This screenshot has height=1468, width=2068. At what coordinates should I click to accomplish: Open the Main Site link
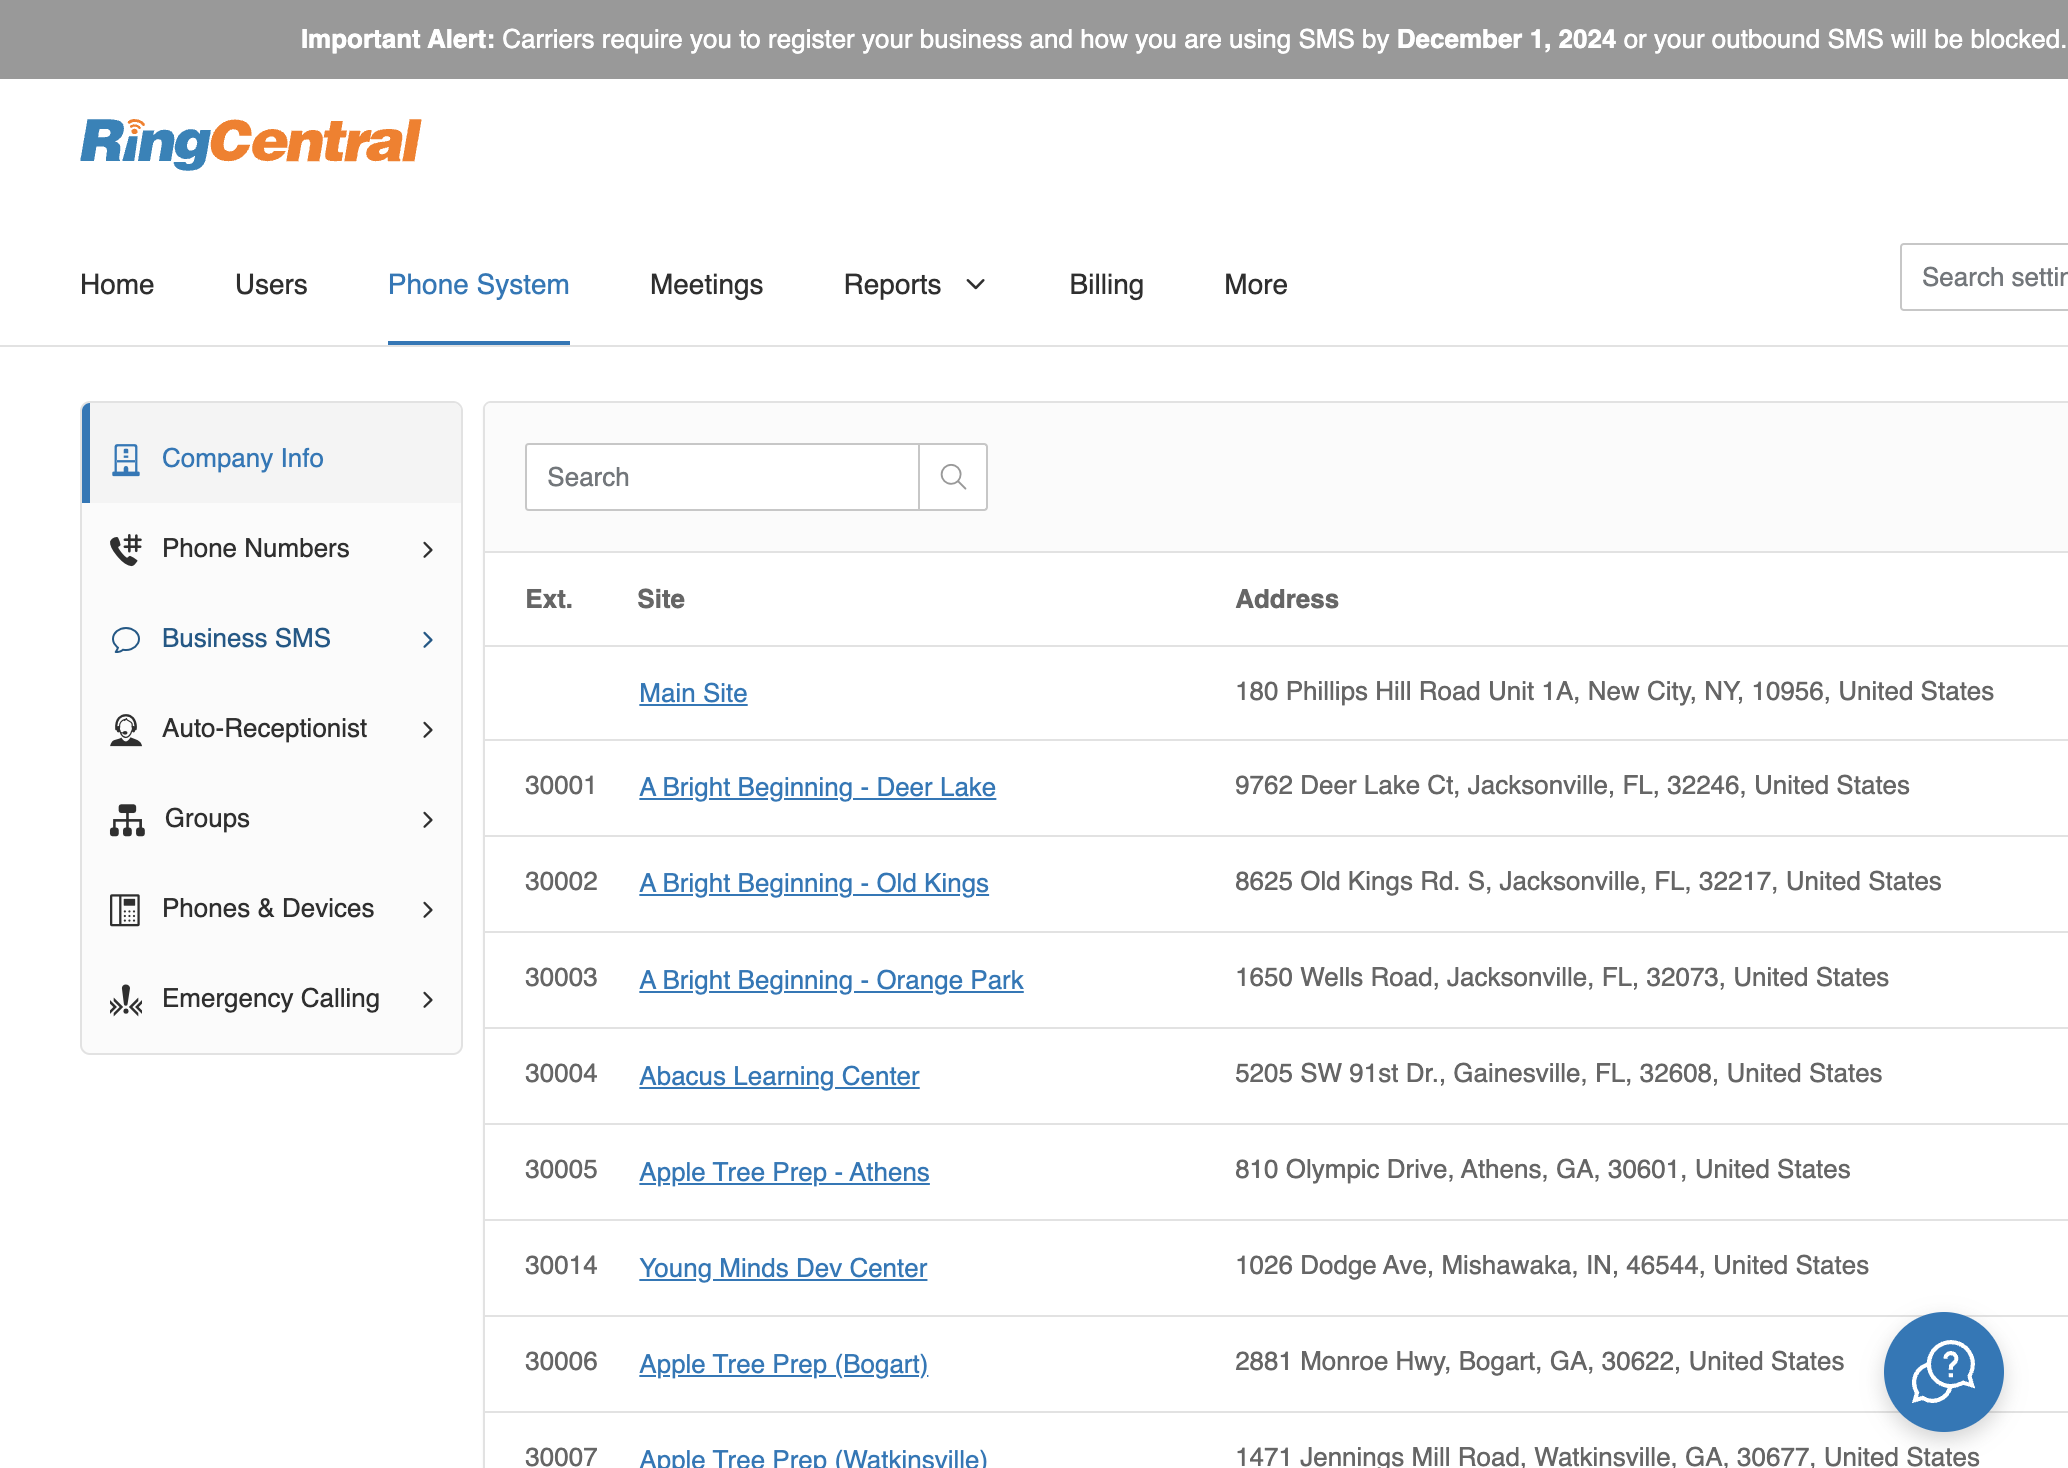click(x=693, y=693)
